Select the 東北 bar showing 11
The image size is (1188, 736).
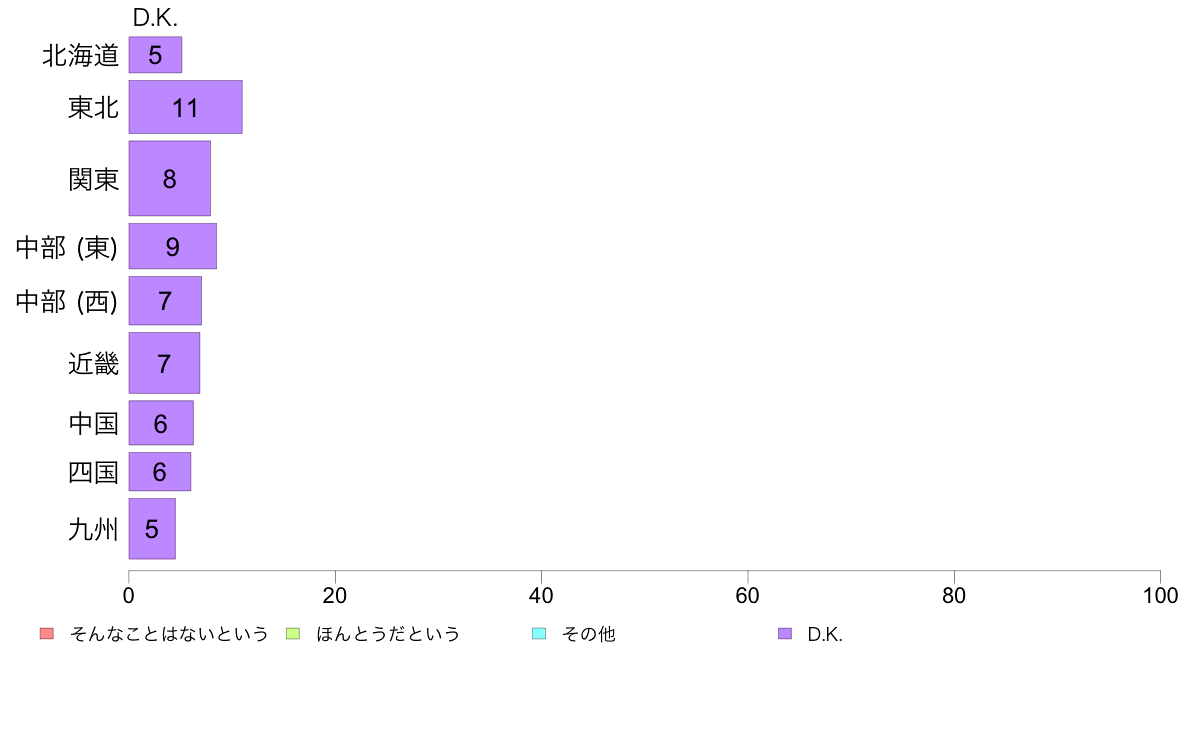[186, 107]
